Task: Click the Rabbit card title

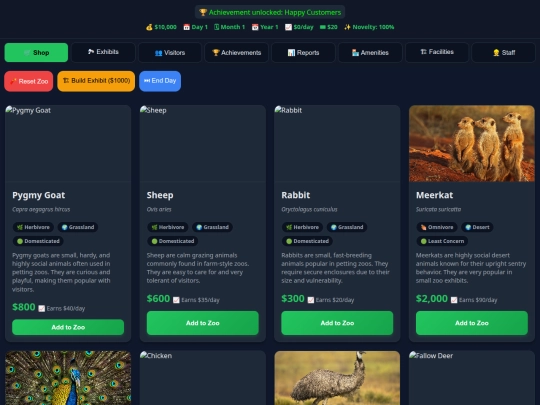Action: pos(296,195)
